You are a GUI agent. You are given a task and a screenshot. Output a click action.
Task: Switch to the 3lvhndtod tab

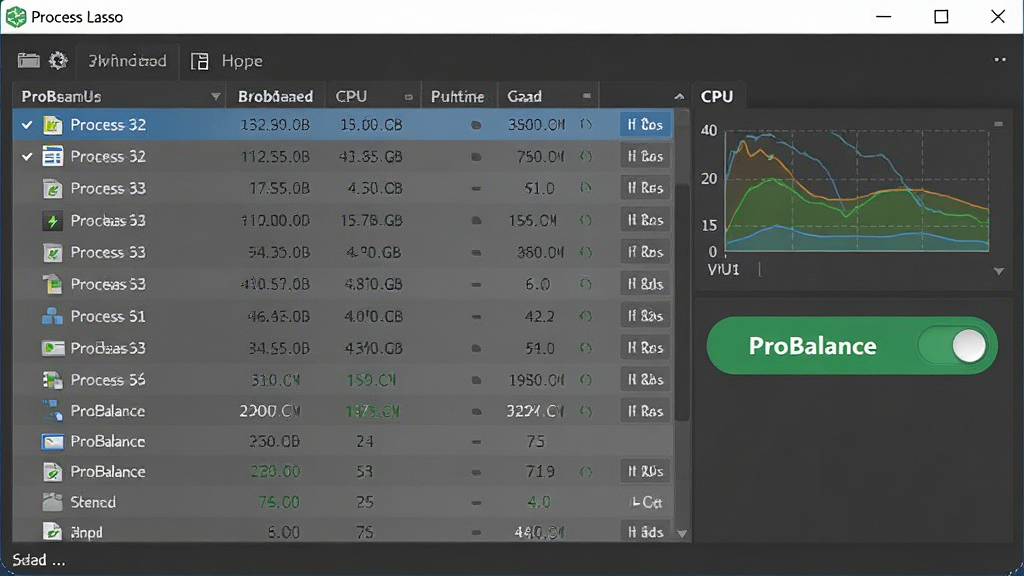coord(127,61)
